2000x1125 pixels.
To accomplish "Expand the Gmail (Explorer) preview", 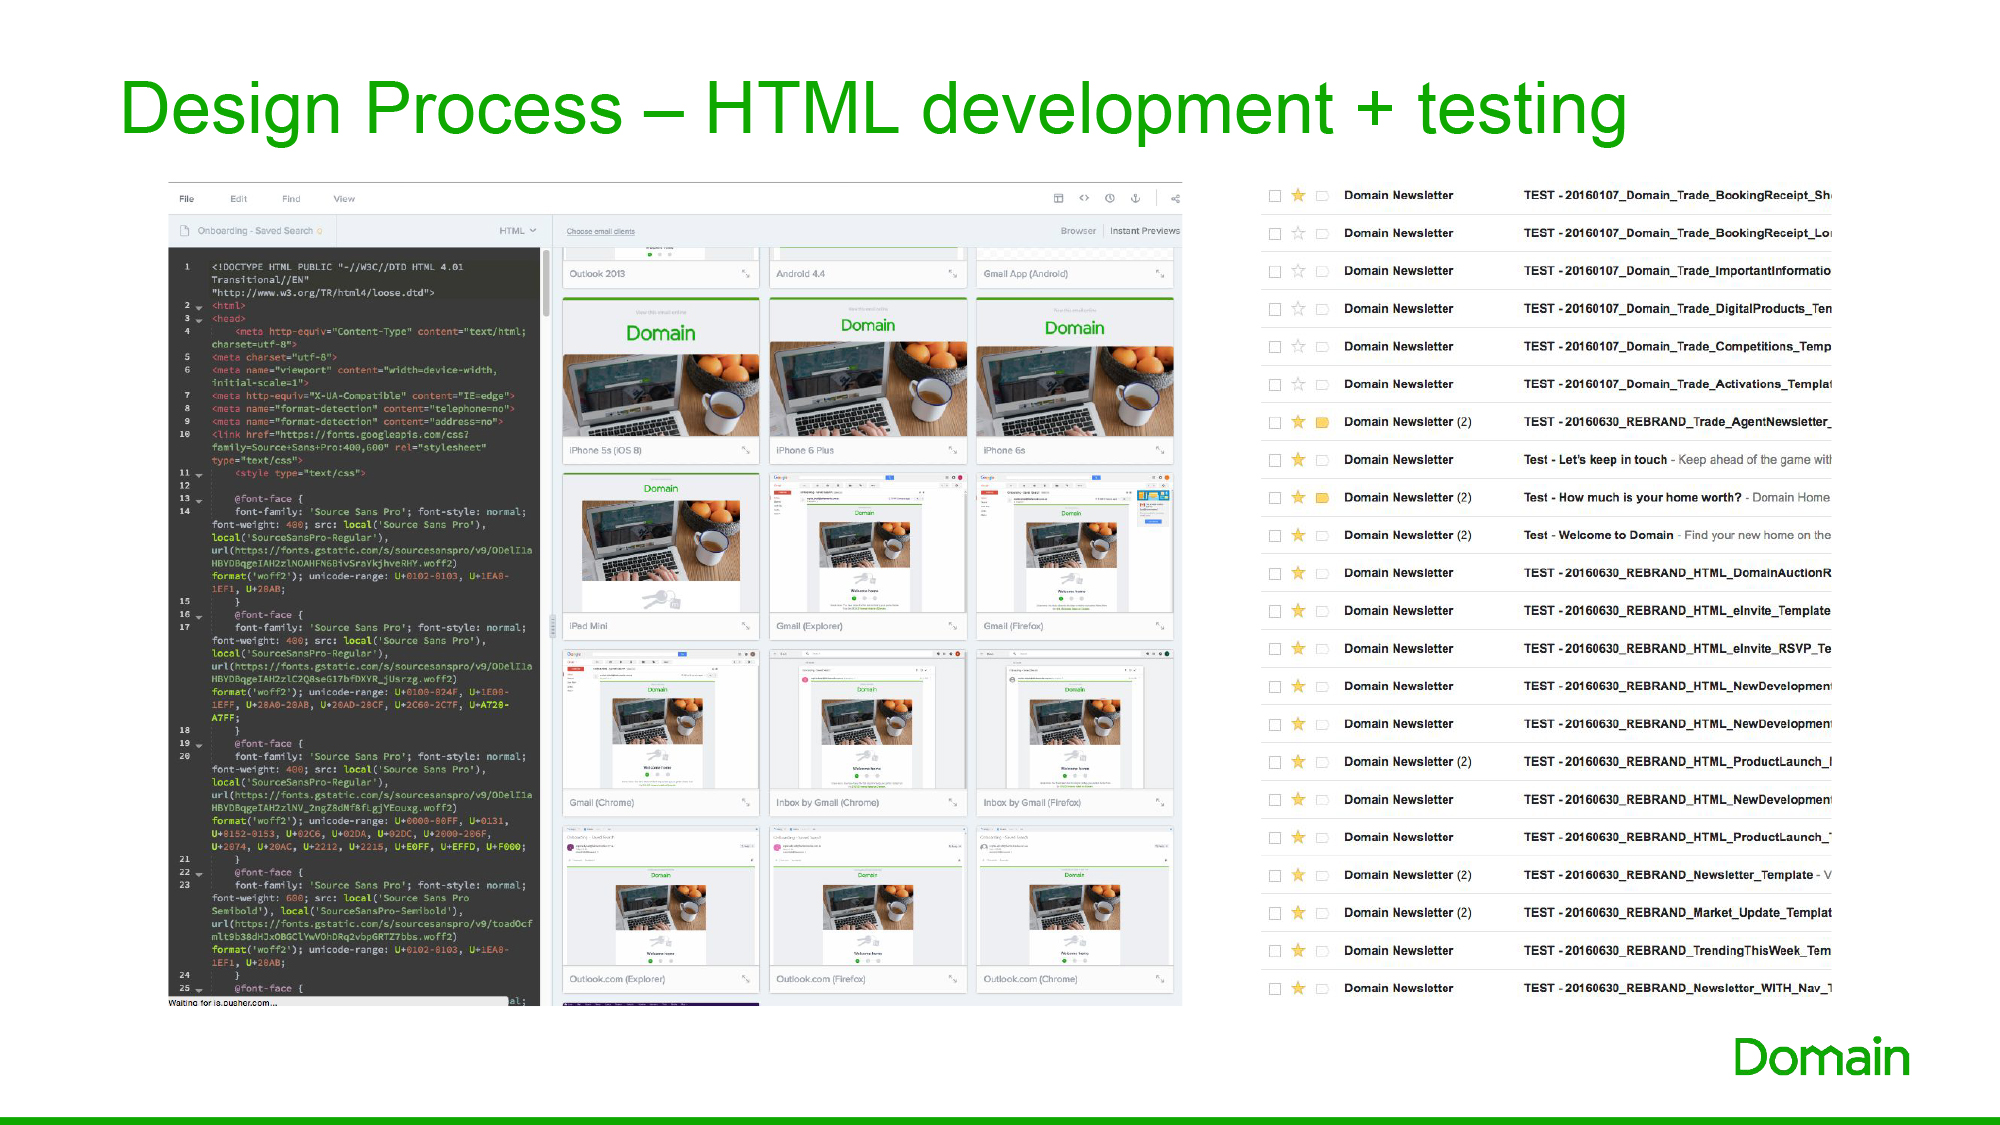I will 952,626.
